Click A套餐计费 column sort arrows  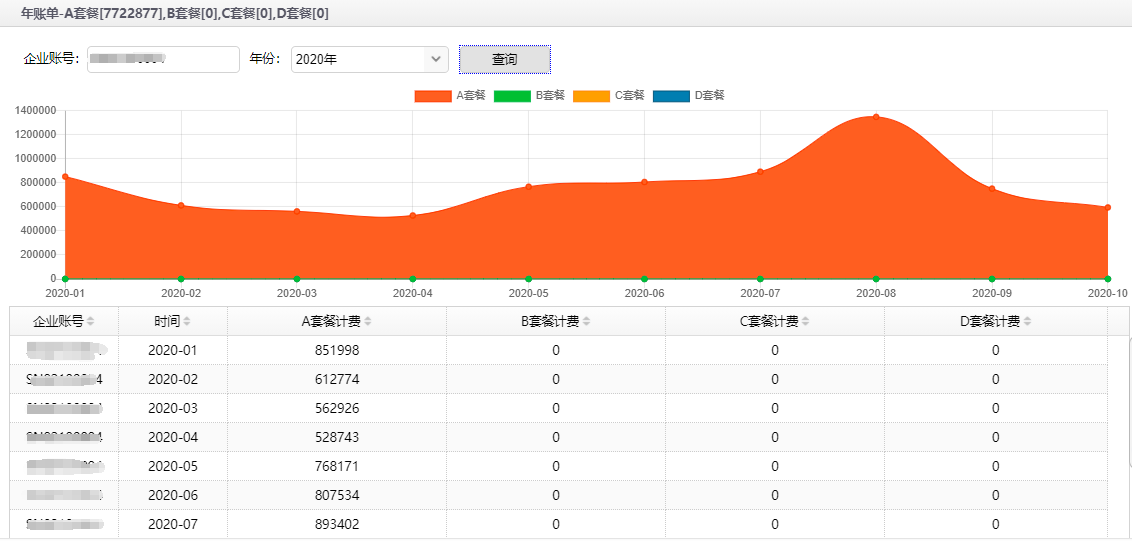(367, 321)
